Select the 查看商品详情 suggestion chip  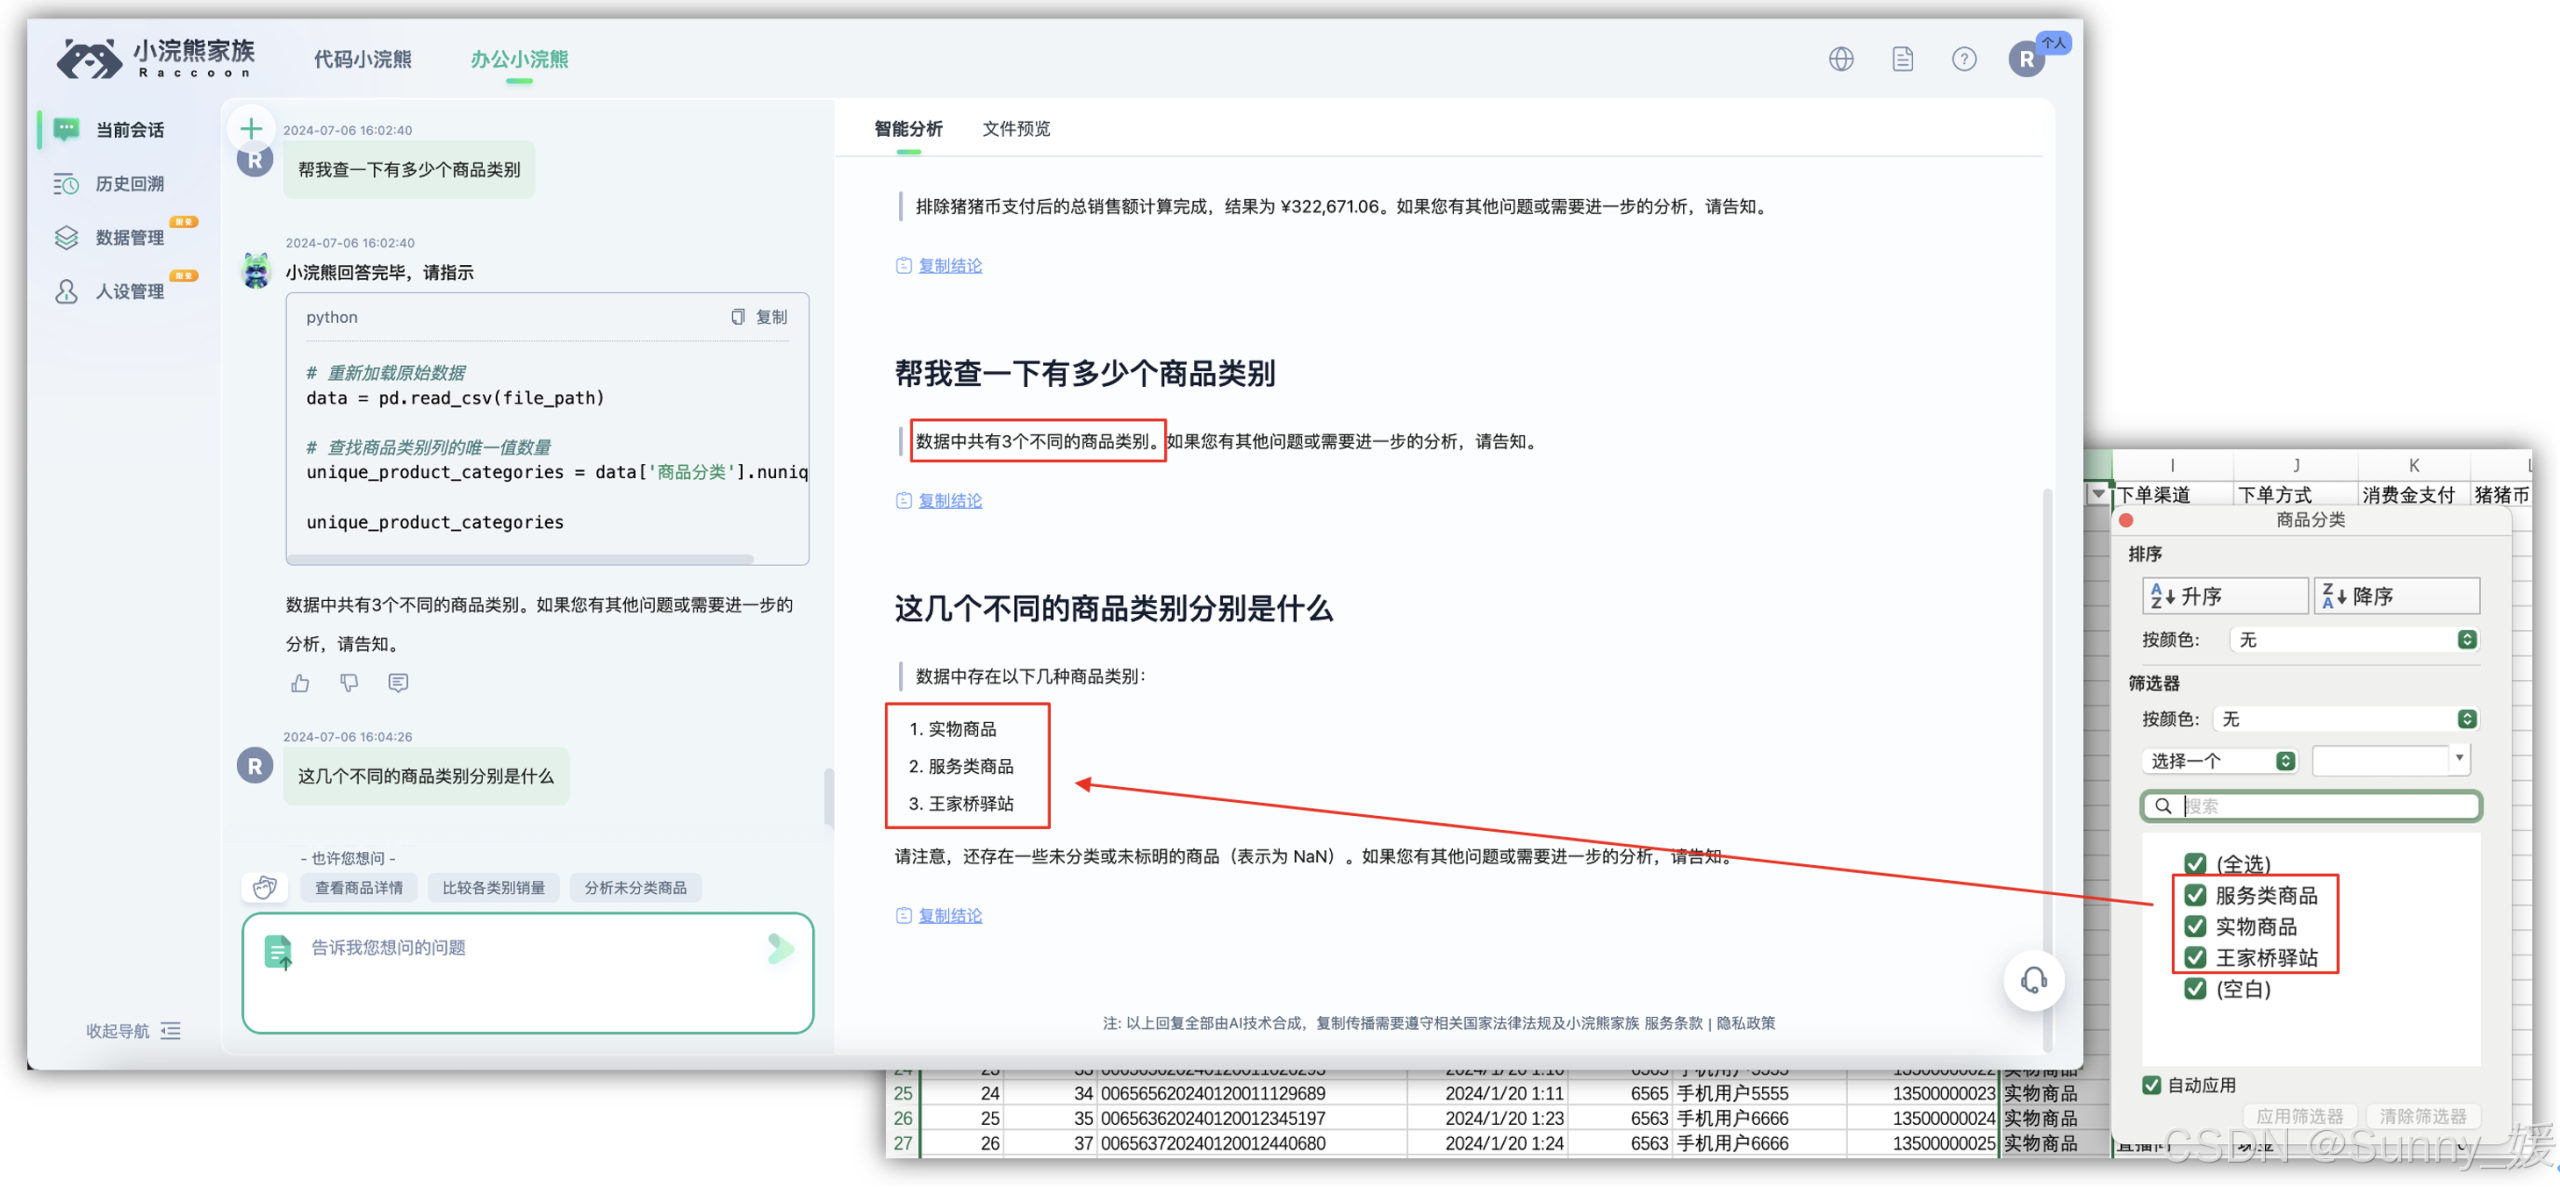(x=359, y=887)
